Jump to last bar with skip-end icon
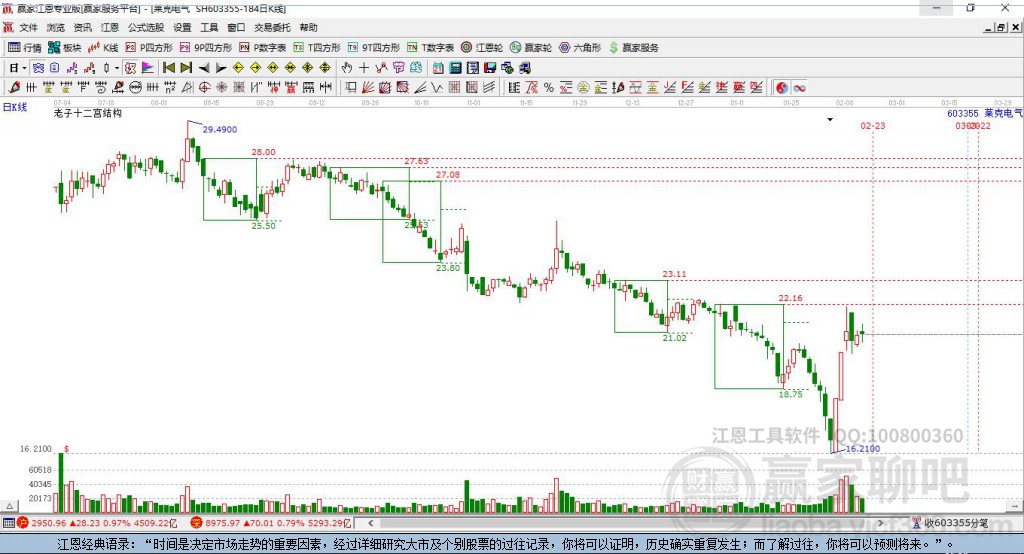 tap(186, 68)
